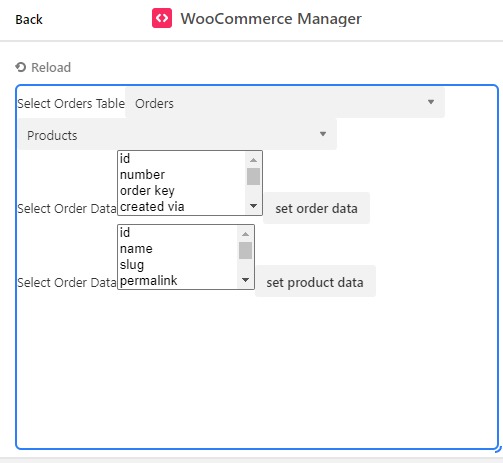The width and height of the screenshot is (503, 463).
Task: Select 'created via' in order data list
Action: click(x=182, y=207)
